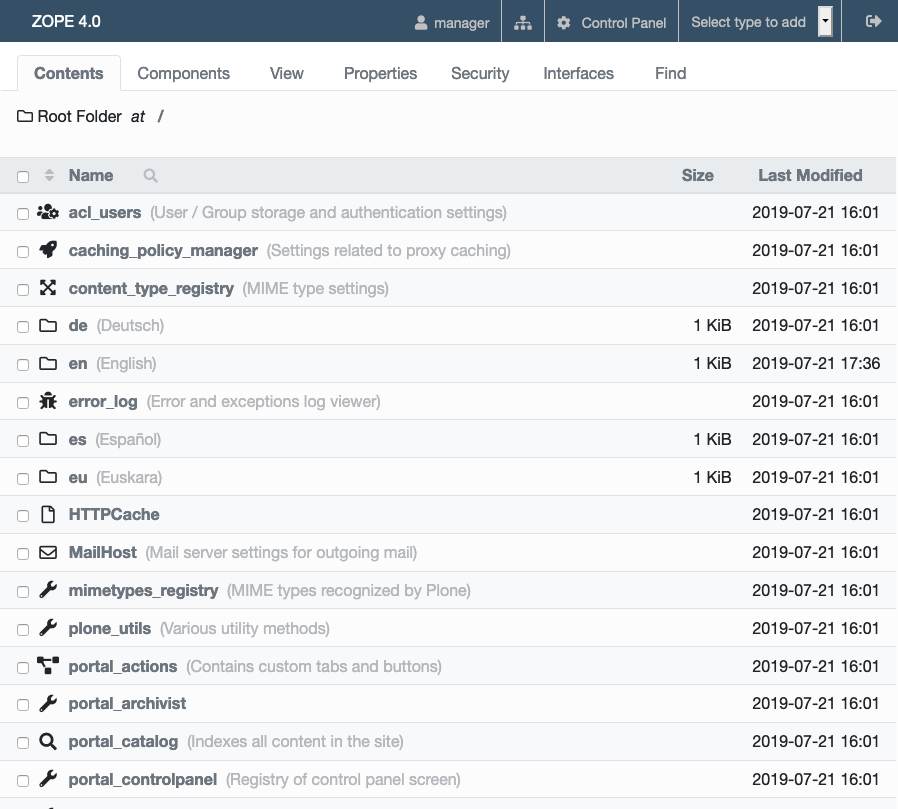Viewport: 898px width, 809px height.
Task: Click the rocket icon for caching_policy_manager
Action: (x=48, y=250)
